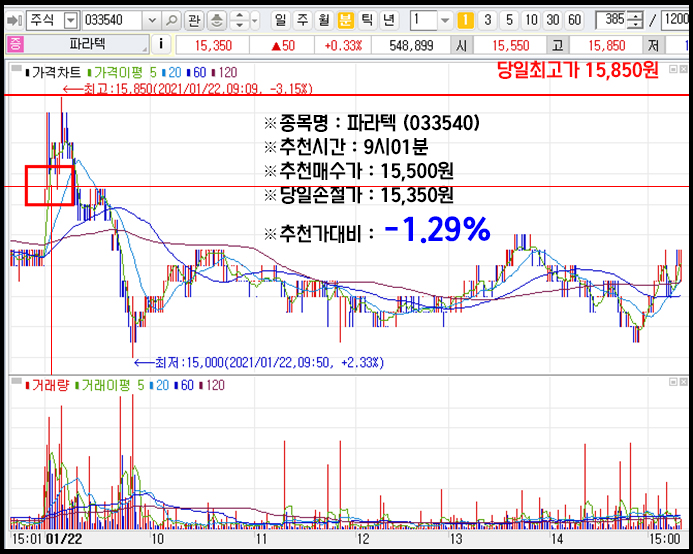Edit the stock code field 033540
The image size is (693, 554).
point(113,20)
